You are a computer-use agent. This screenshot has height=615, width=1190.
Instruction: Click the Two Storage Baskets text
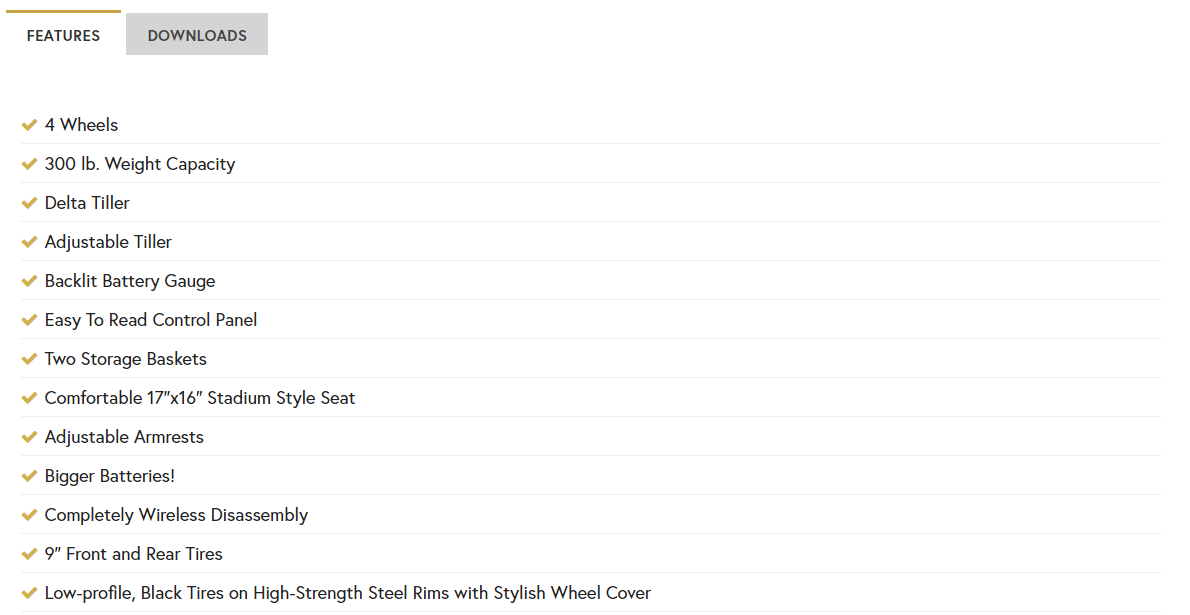pos(126,359)
